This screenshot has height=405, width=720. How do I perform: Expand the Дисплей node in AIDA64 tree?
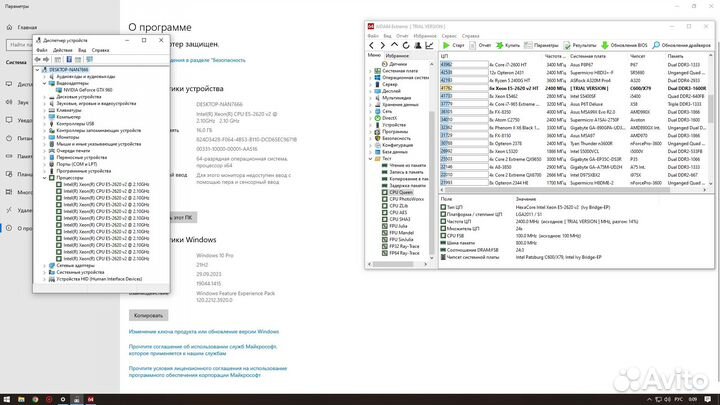[x=371, y=91]
